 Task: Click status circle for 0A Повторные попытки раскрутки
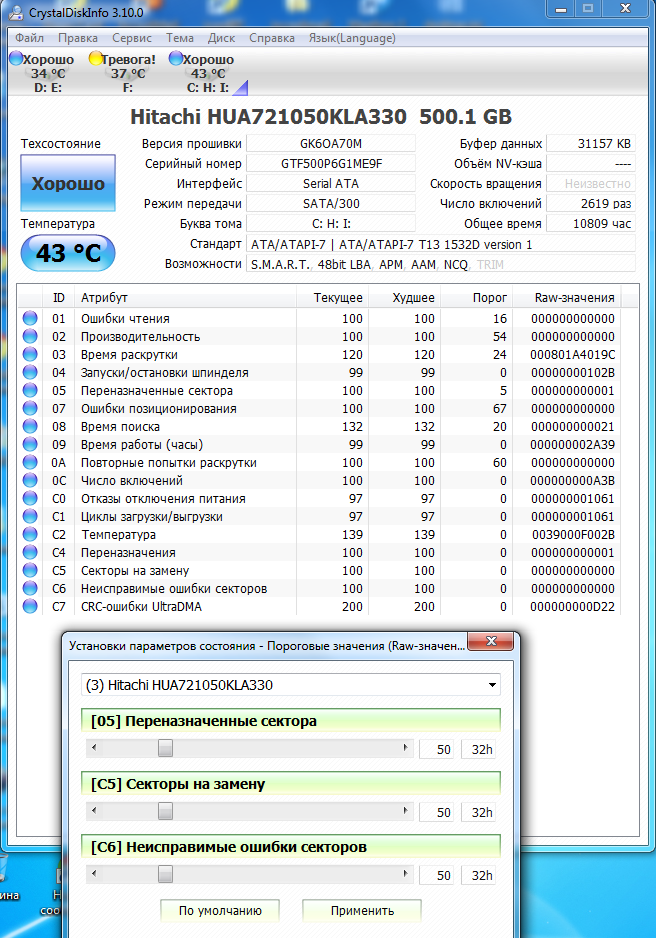pyautogui.click(x=30, y=462)
